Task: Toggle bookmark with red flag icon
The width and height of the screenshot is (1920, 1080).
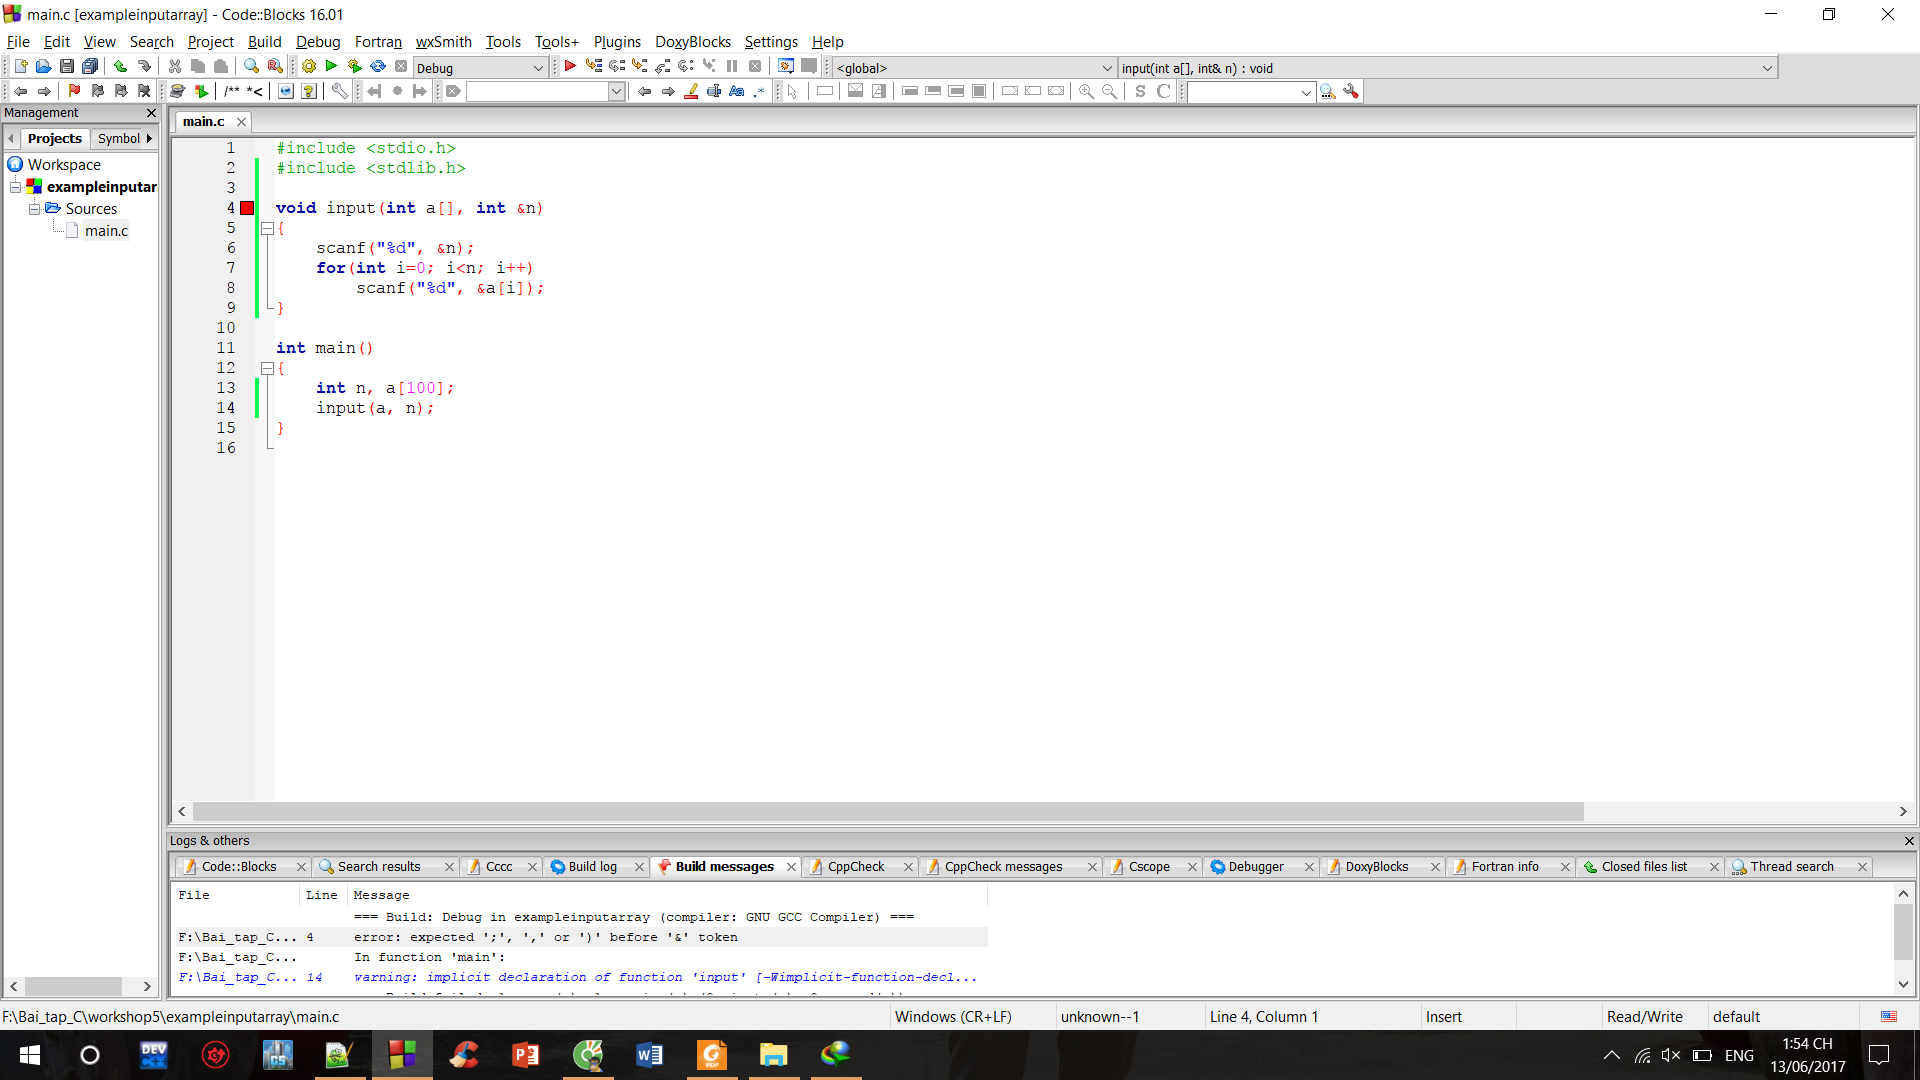Action: click(x=74, y=91)
